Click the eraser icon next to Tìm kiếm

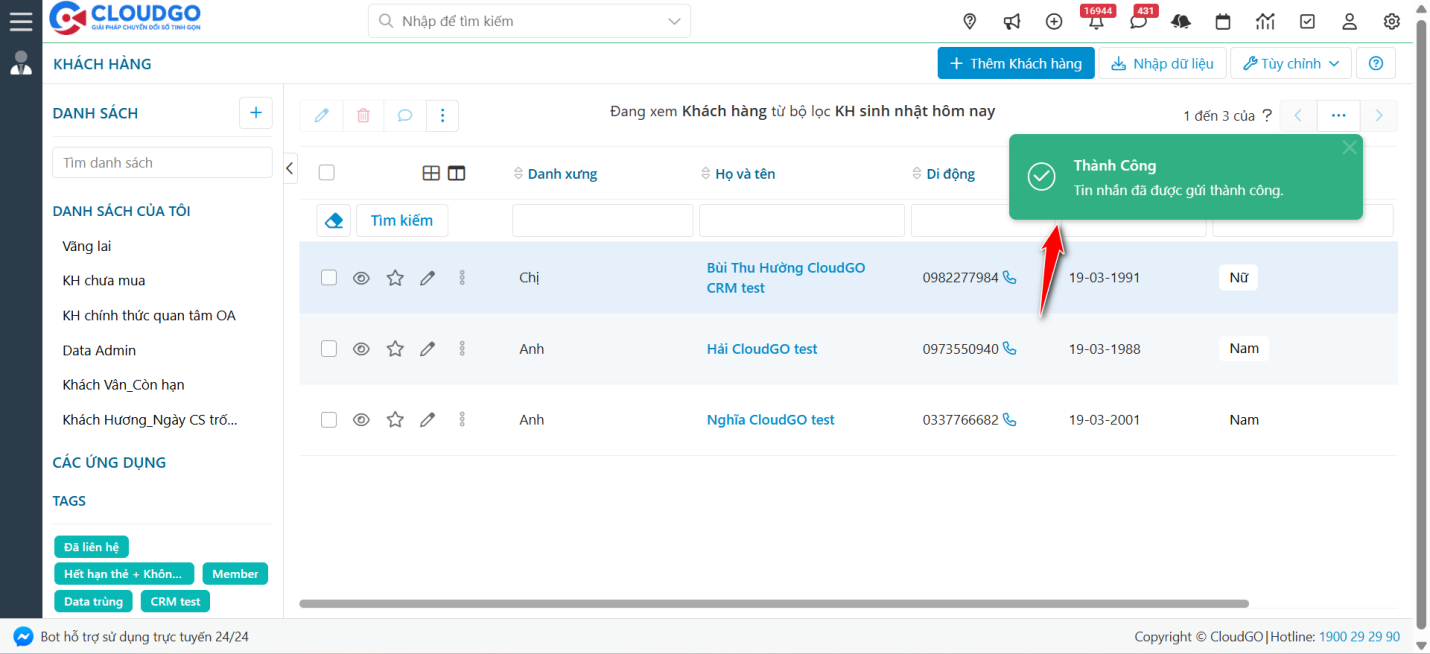(x=333, y=220)
